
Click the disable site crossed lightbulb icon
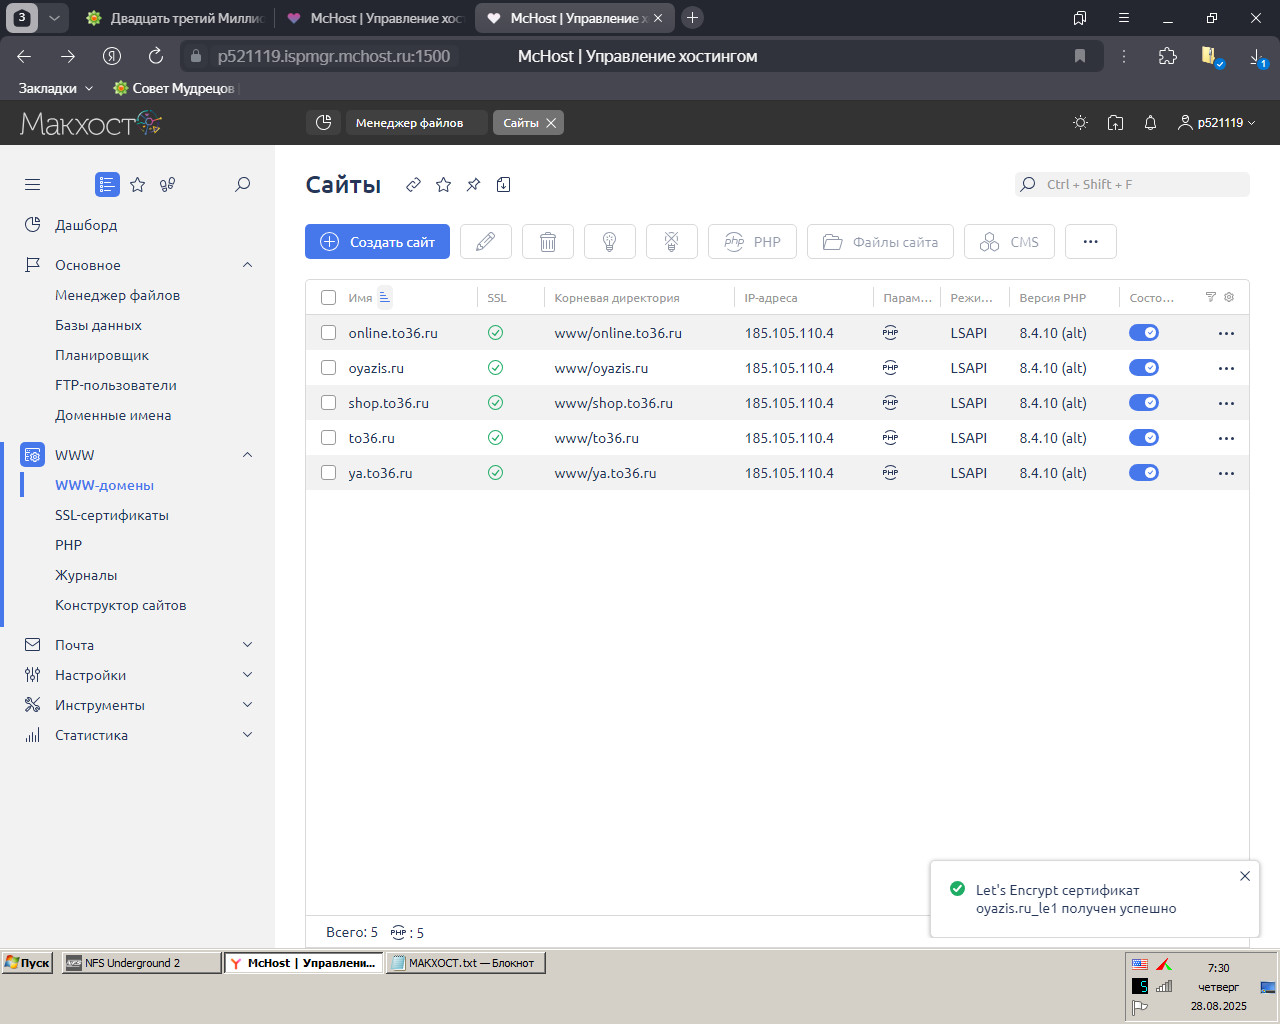(672, 242)
